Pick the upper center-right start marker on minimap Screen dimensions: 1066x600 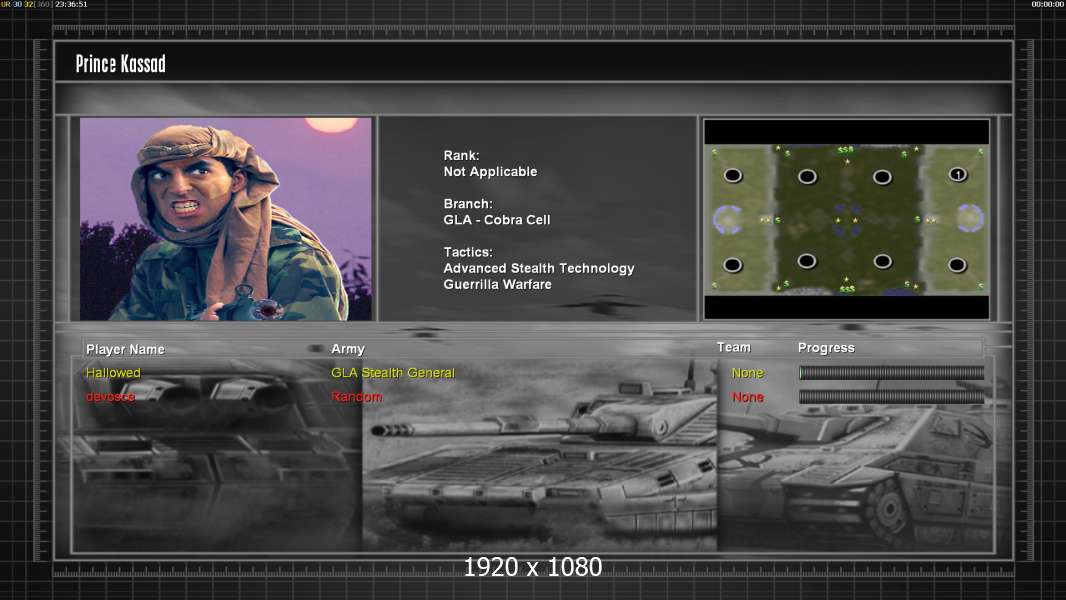pyautogui.click(x=882, y=177)
